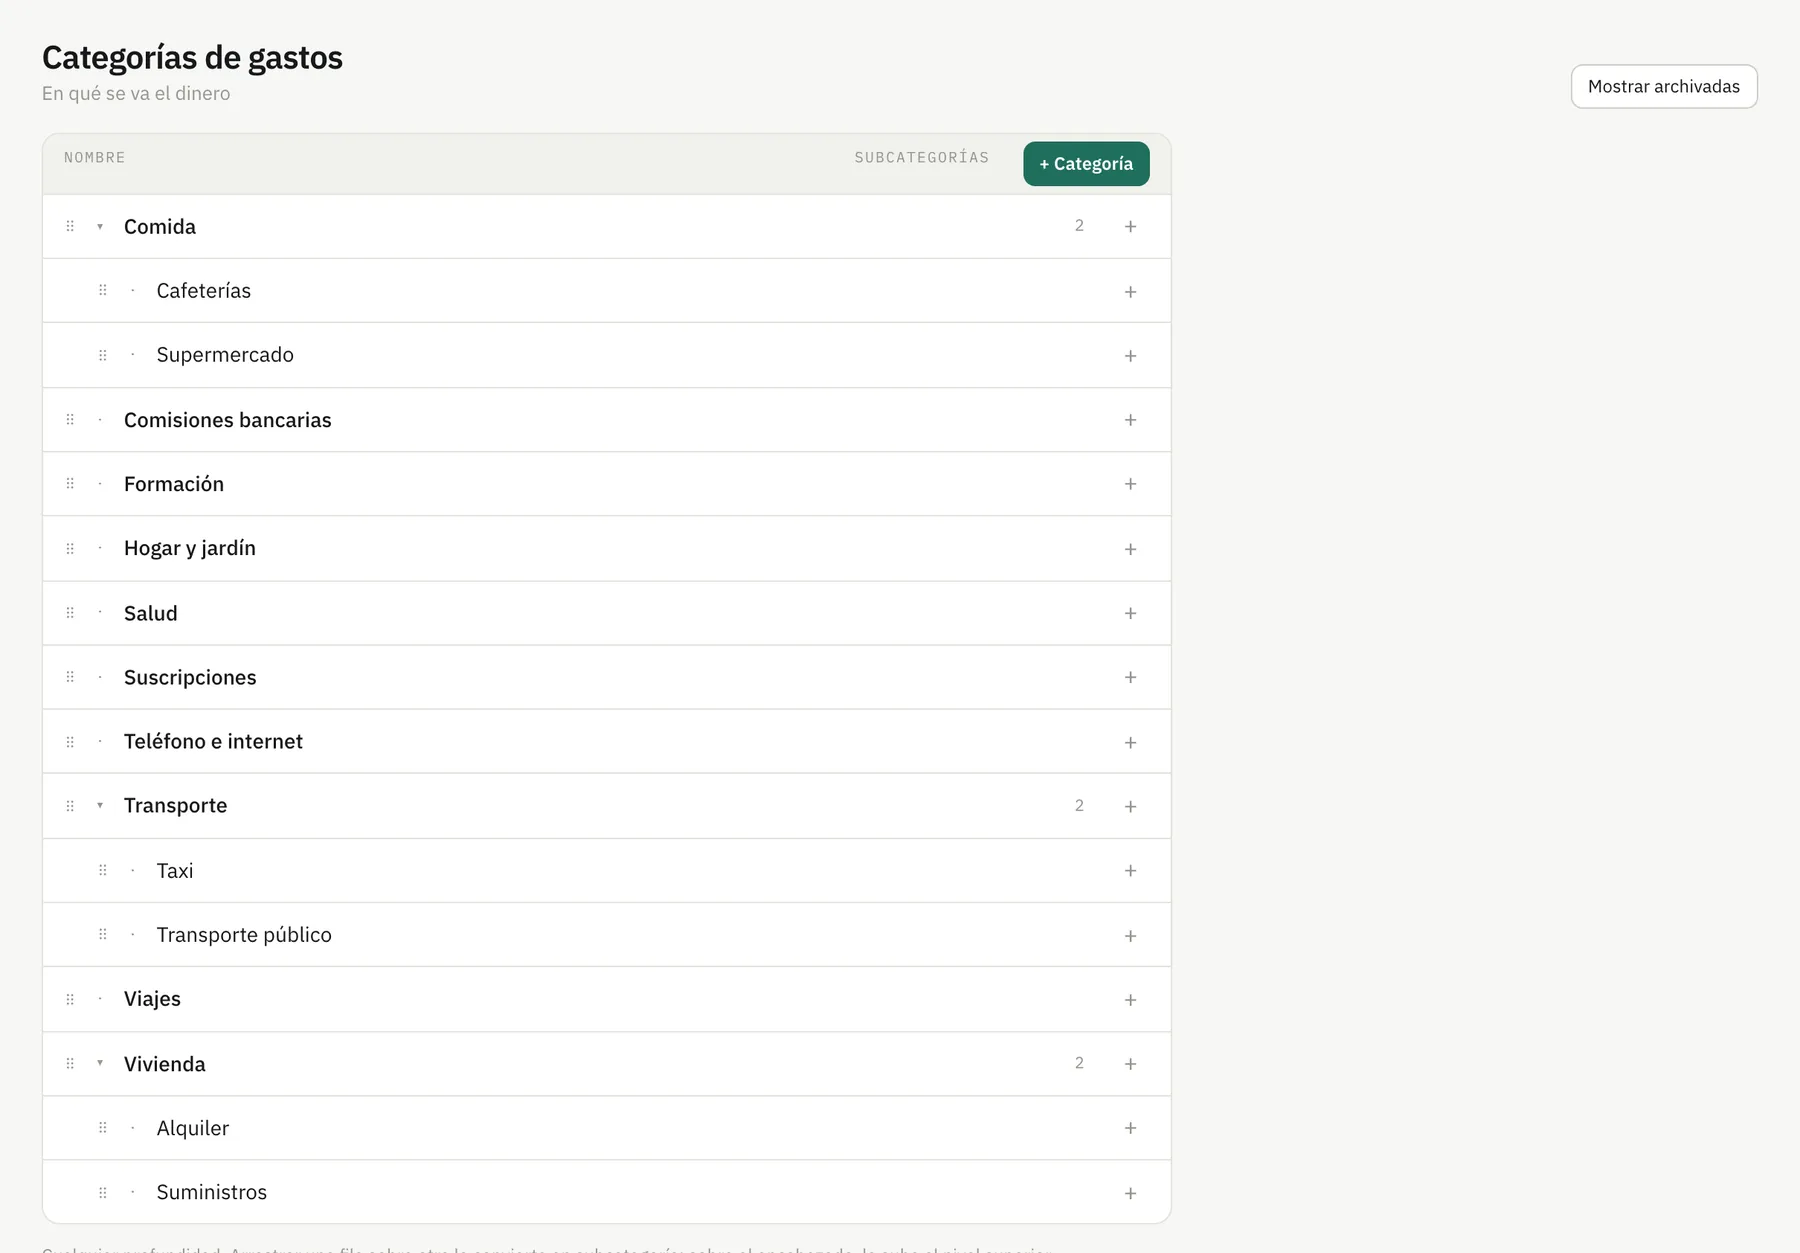Image resolution: width=1800 pixels, height=1253 pixels.
Task: Collapse the Transporte category
Action: 100,805
